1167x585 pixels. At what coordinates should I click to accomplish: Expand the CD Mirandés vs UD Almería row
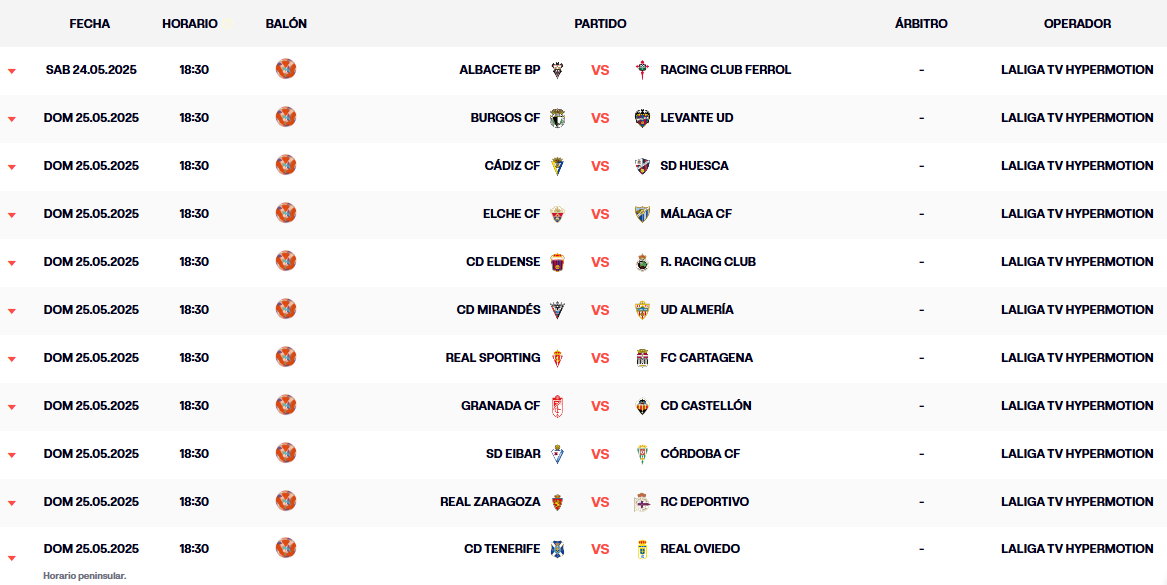pyautogui.click(x=12, y=311)
